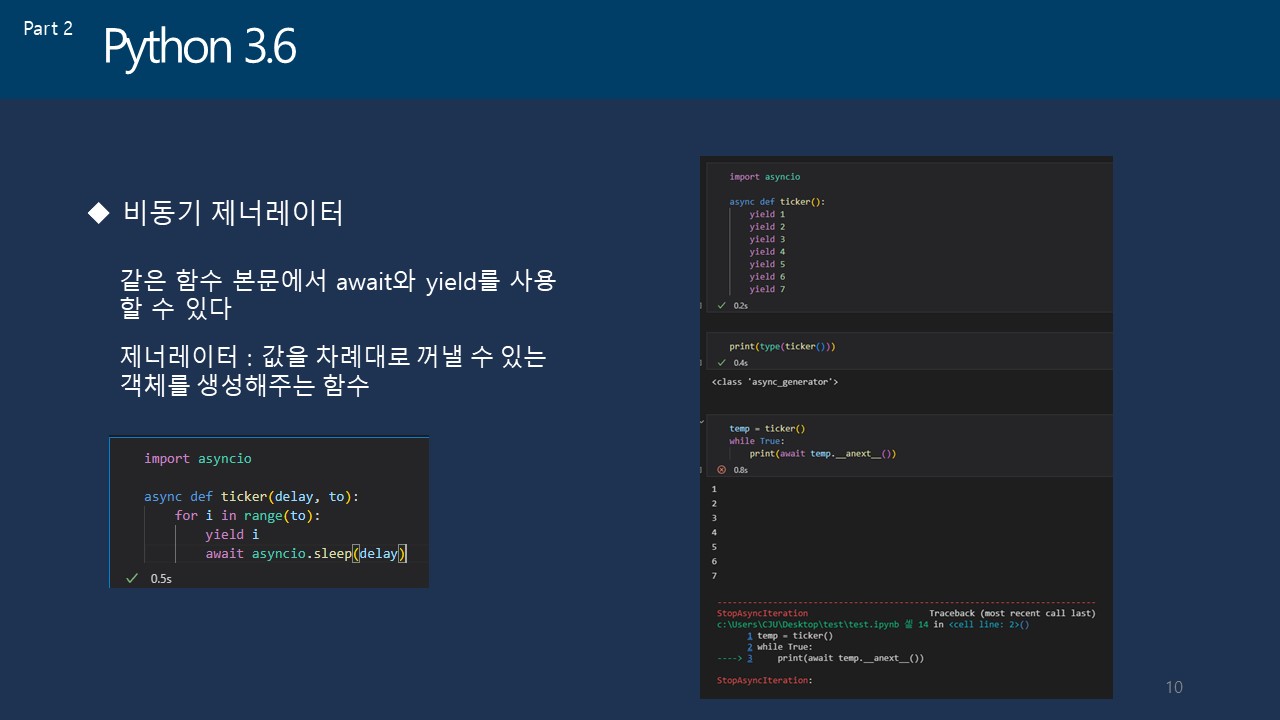Click success checkmark next to 0.4s
1280x720 pixels.
(721, 363)
